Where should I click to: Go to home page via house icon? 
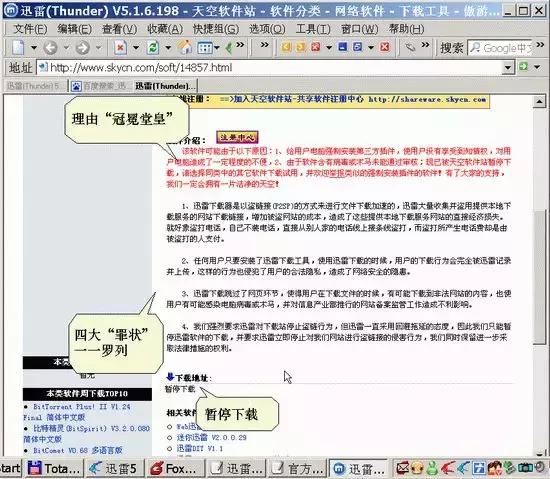click(x=185, y=47)
